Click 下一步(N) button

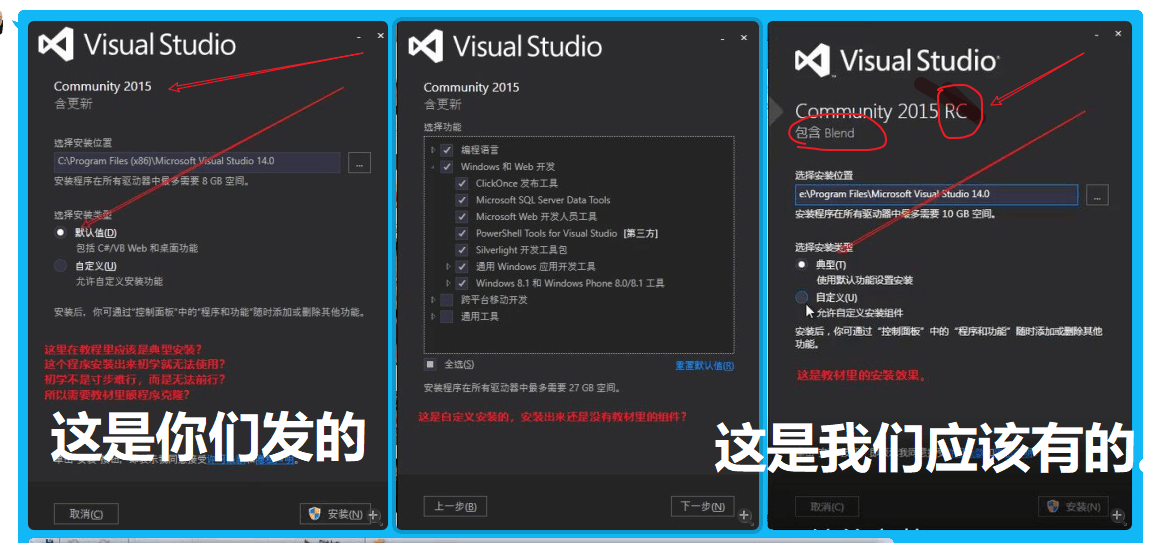tap(702, 506)
